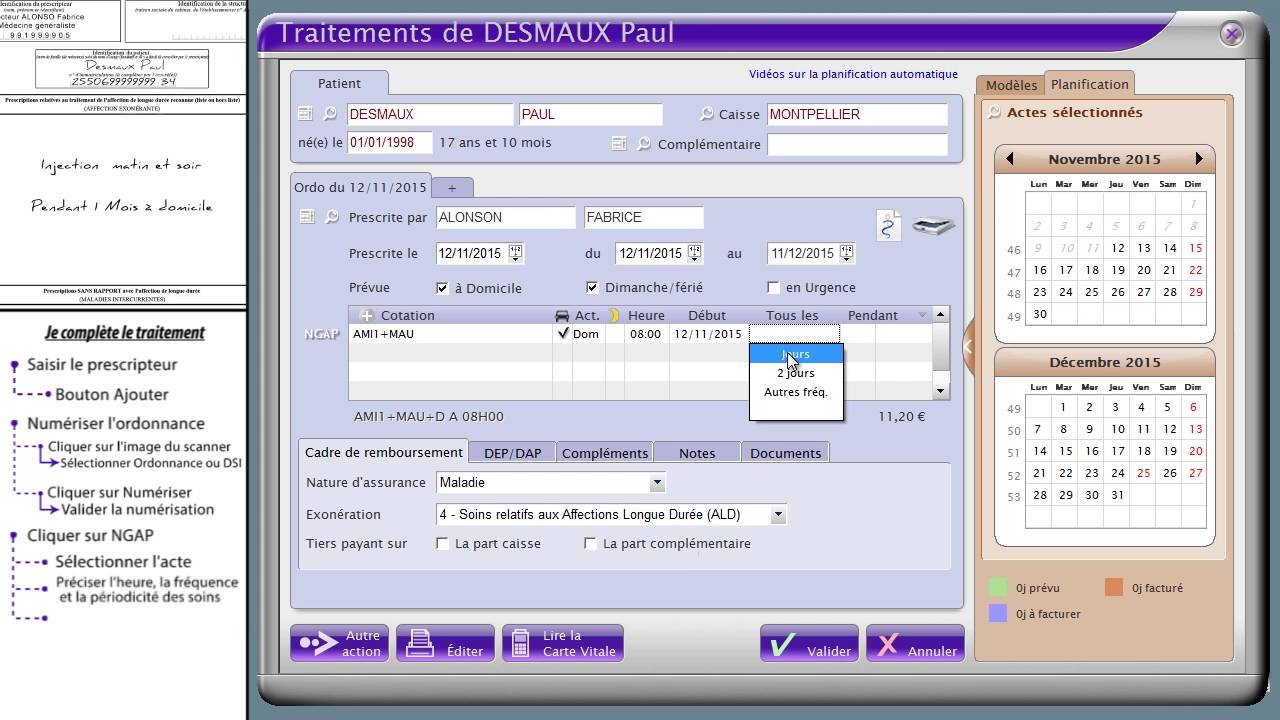
Task: Open the DEP/DAP tab
Action: (513, 453)
